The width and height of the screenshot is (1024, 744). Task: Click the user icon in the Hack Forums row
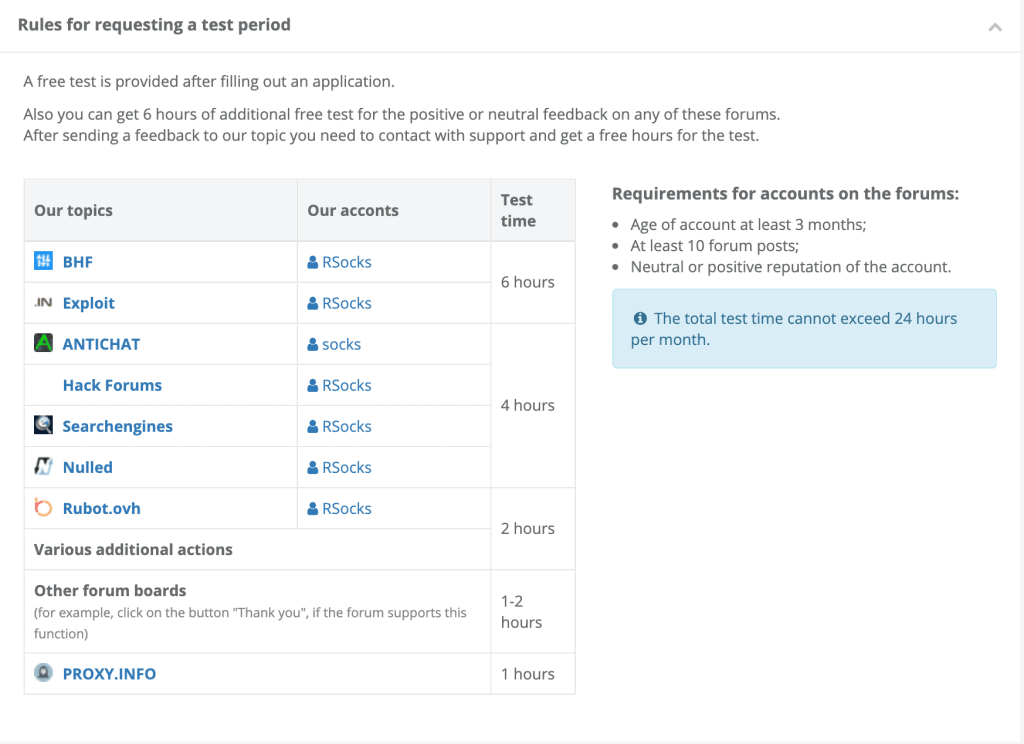[x=313, y=385]
